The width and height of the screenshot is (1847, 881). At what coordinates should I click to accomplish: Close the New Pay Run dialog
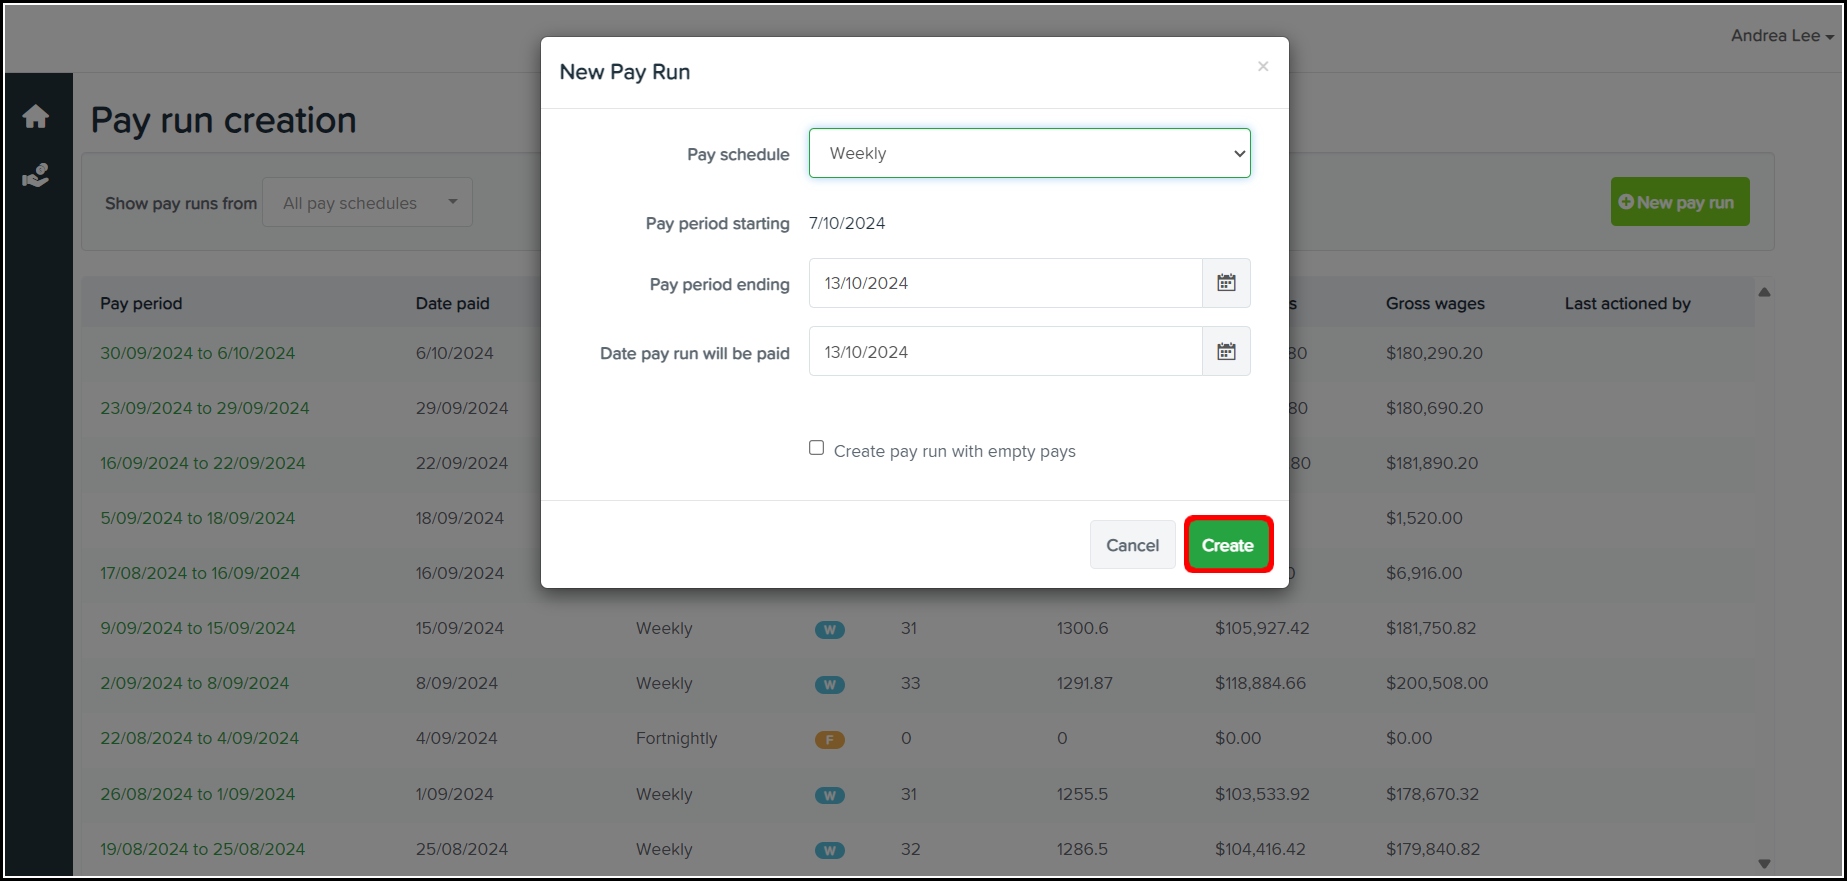(1263, 67)
